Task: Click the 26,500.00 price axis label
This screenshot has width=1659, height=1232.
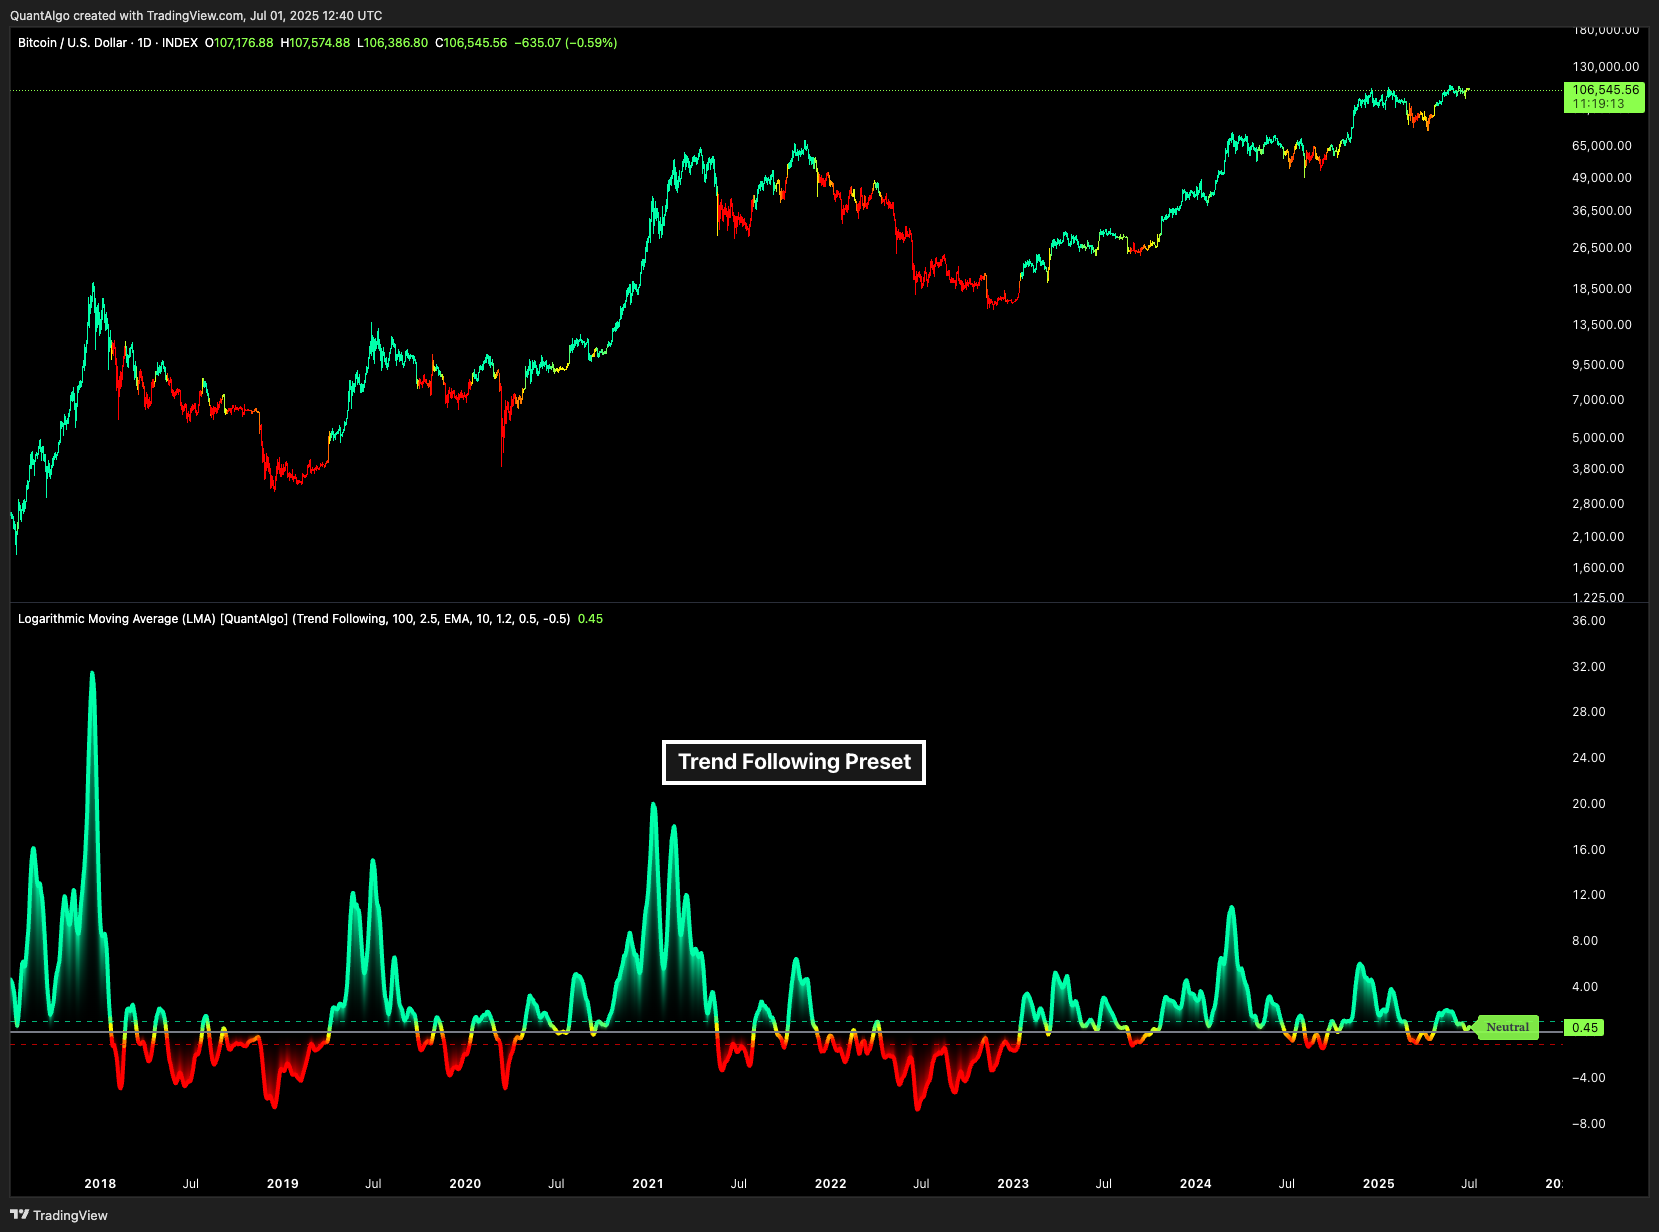Action: tap(1602, 248)
